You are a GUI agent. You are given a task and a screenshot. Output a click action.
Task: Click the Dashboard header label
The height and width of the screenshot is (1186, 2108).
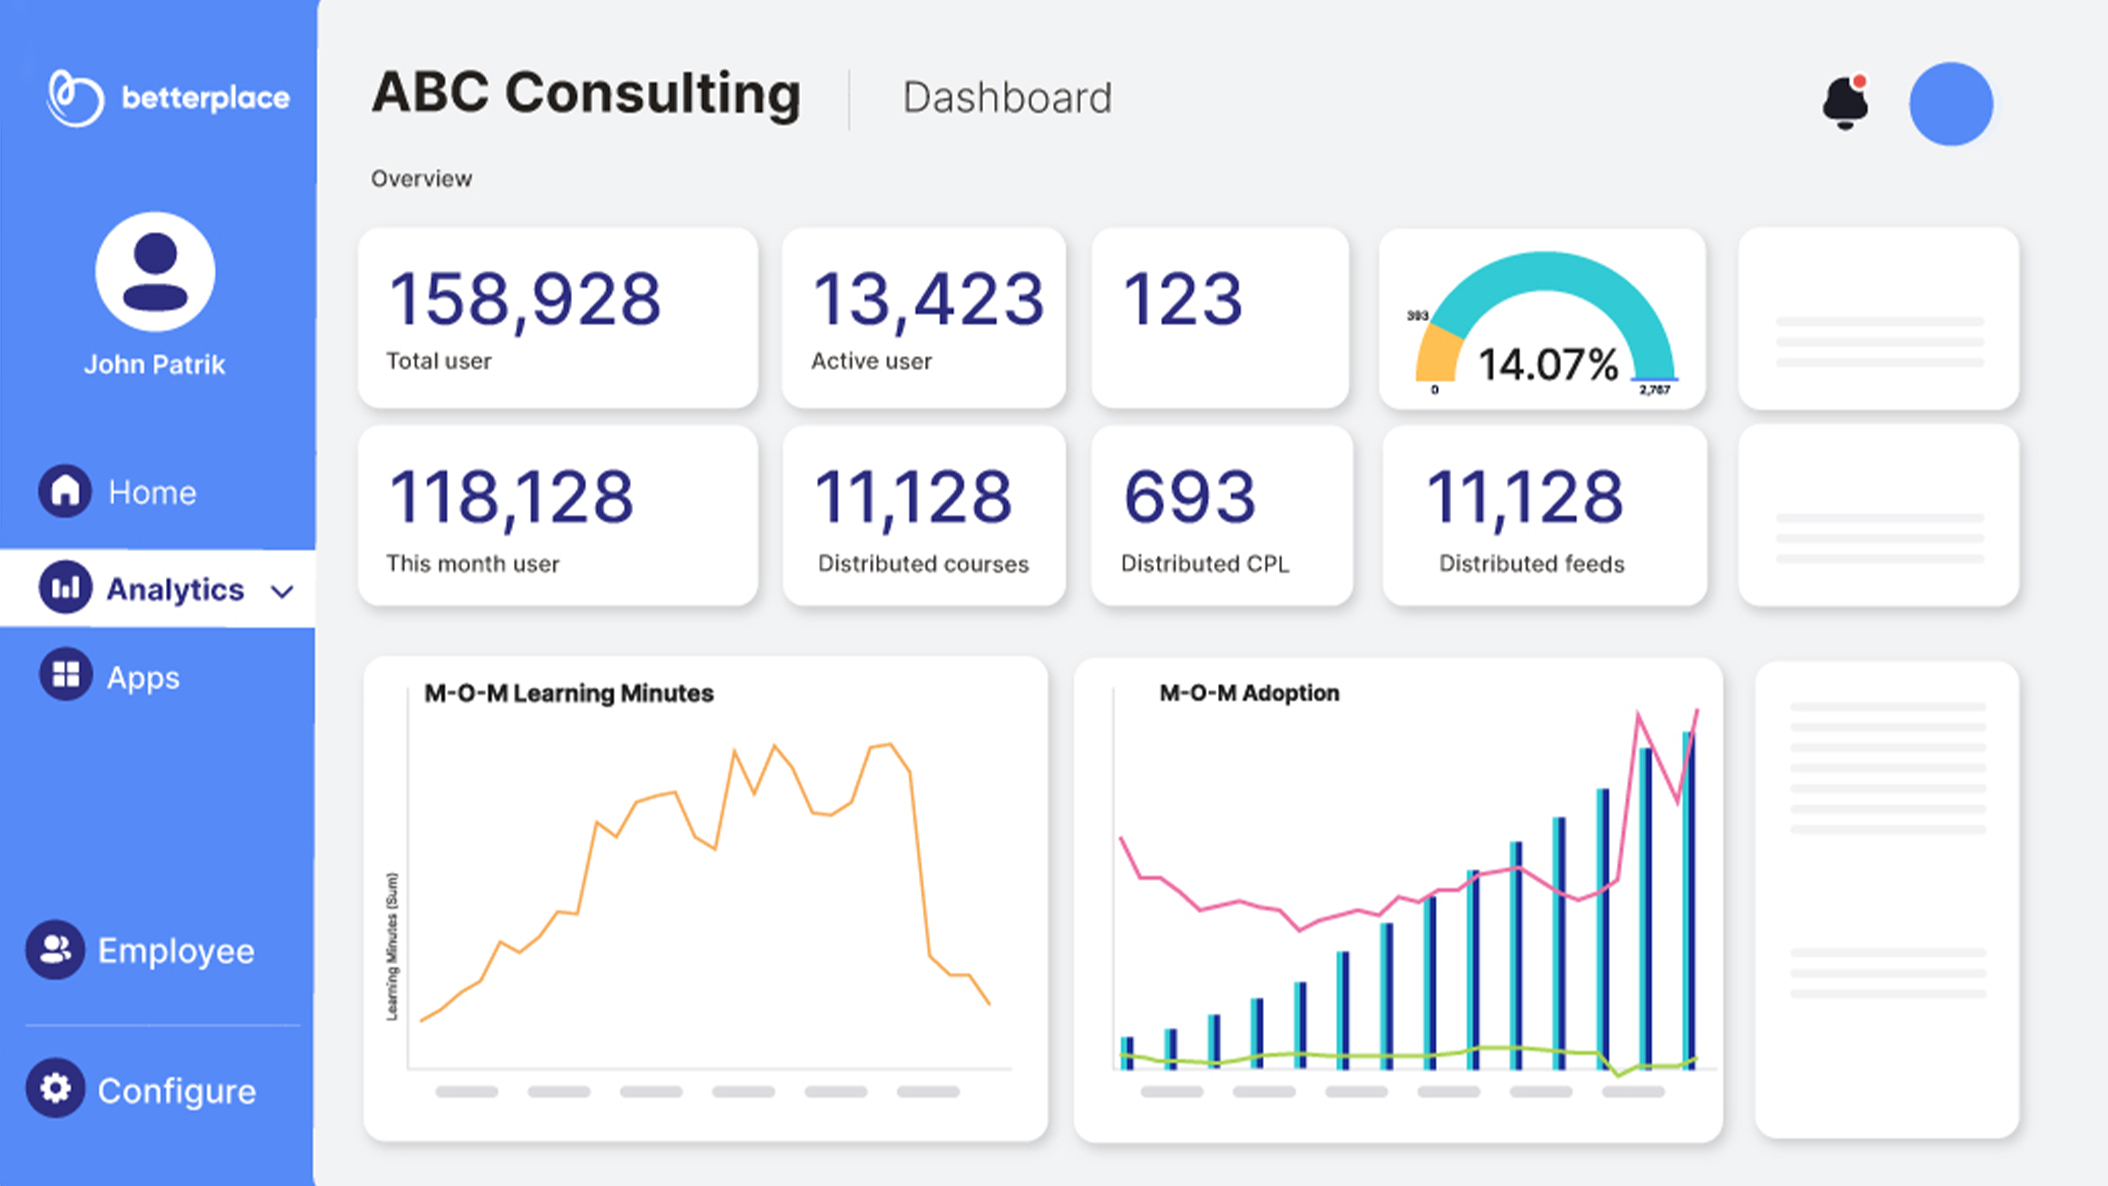1006,98
